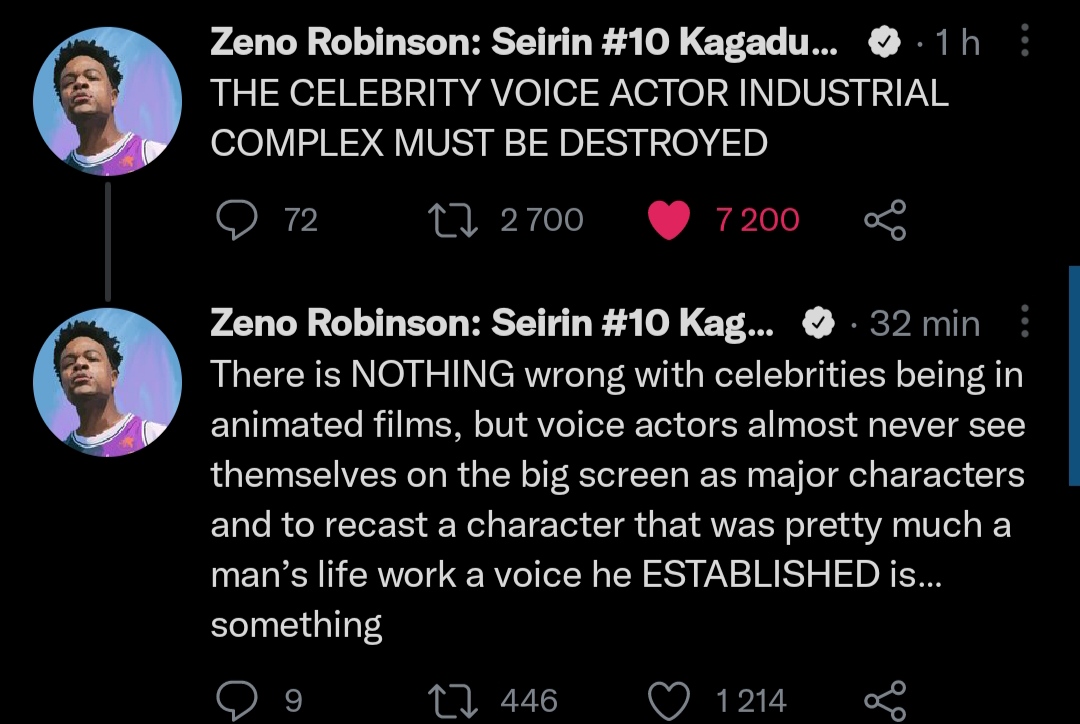Image resolution: width=1080 pixels, height=724 pixels.
Task: Open more options on first tweet
Action: [1024, 40]
